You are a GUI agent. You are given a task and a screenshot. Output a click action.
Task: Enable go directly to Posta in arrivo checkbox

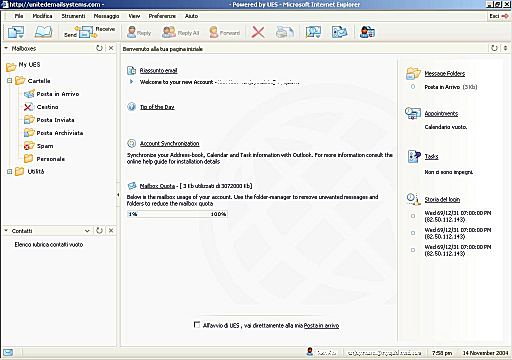[197, 325]
